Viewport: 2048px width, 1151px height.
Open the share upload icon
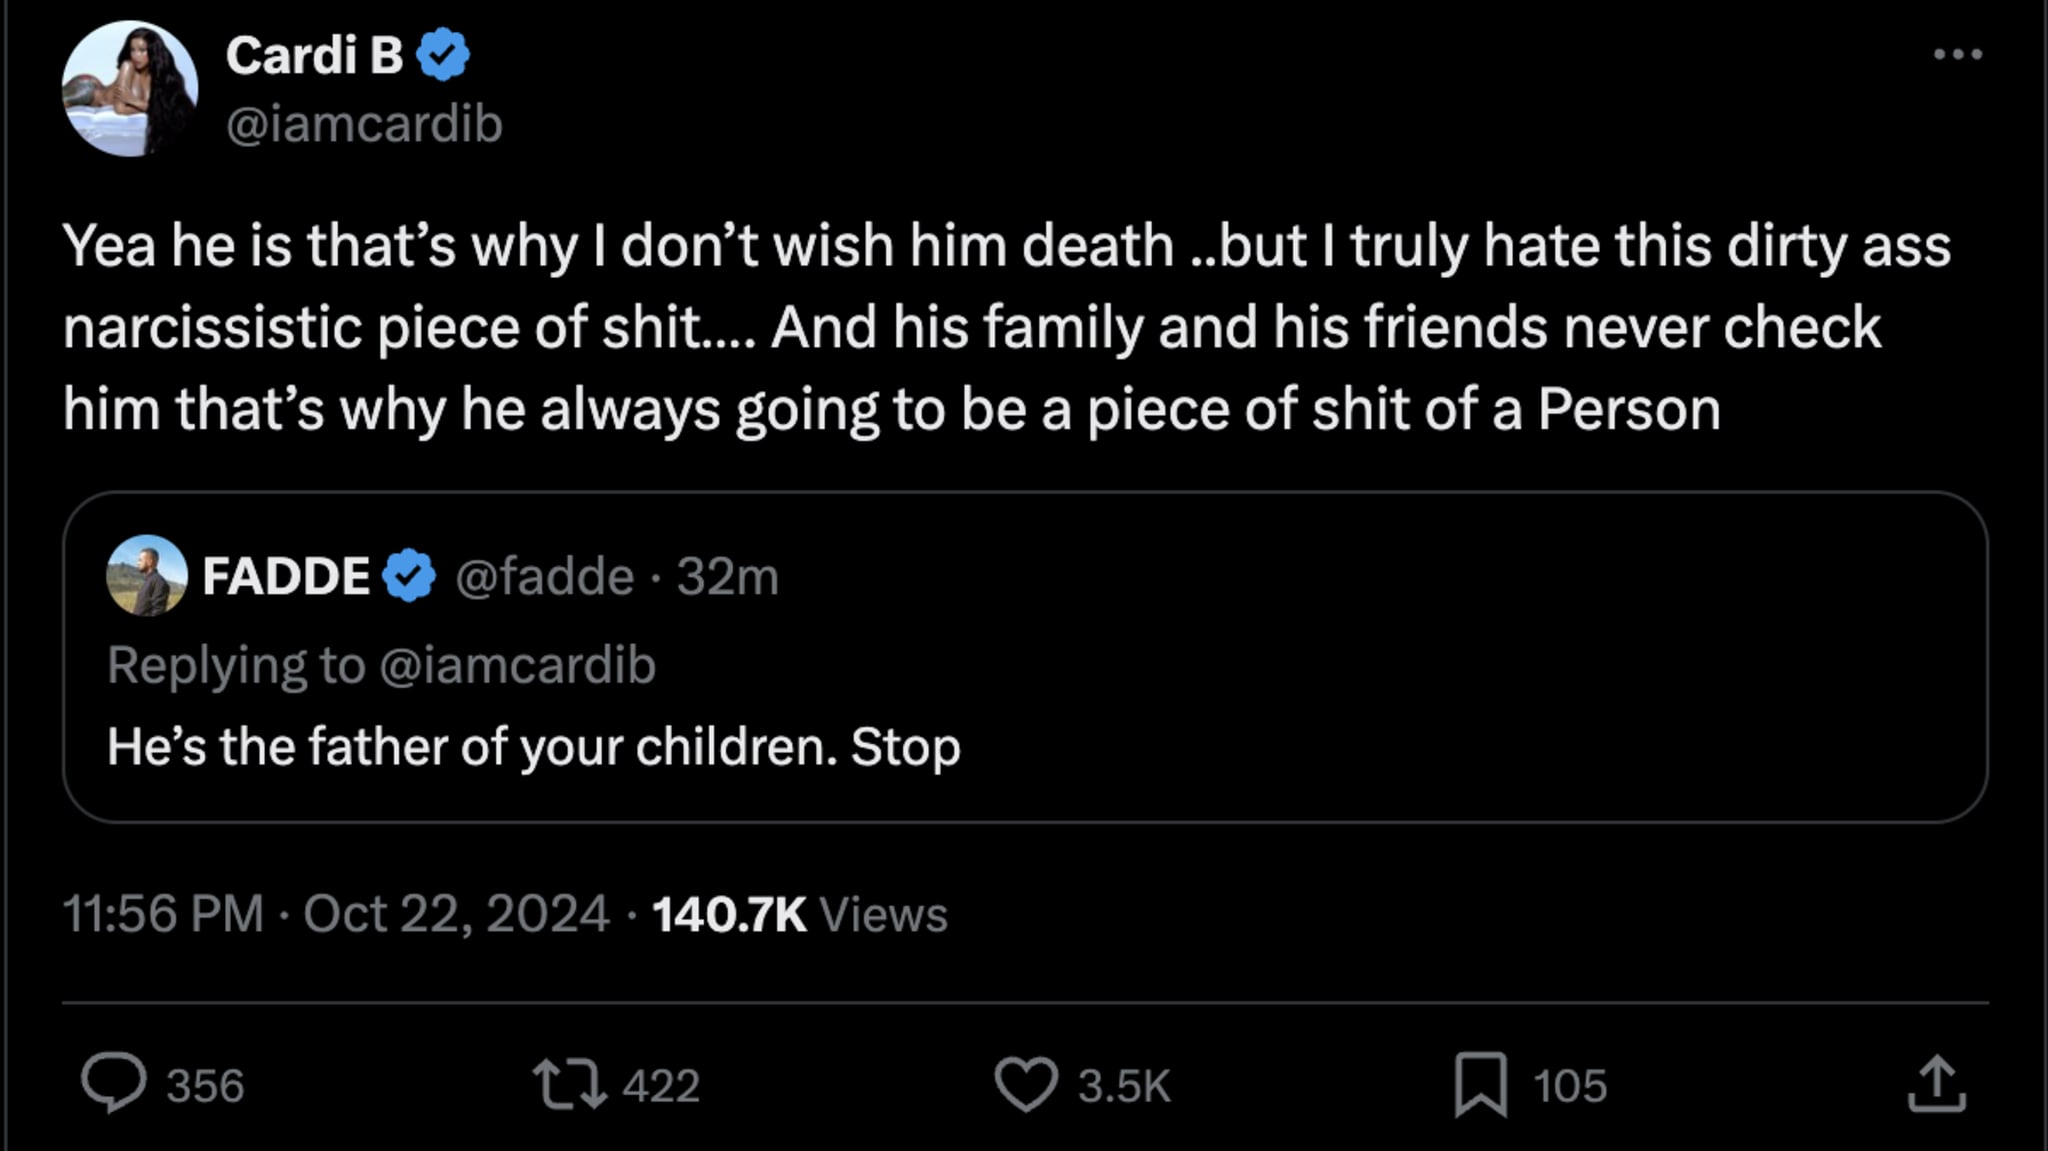coord(1937,1084)
